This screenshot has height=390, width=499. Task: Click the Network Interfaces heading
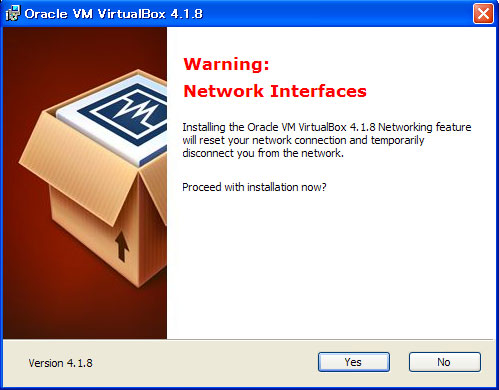(275, 91)
